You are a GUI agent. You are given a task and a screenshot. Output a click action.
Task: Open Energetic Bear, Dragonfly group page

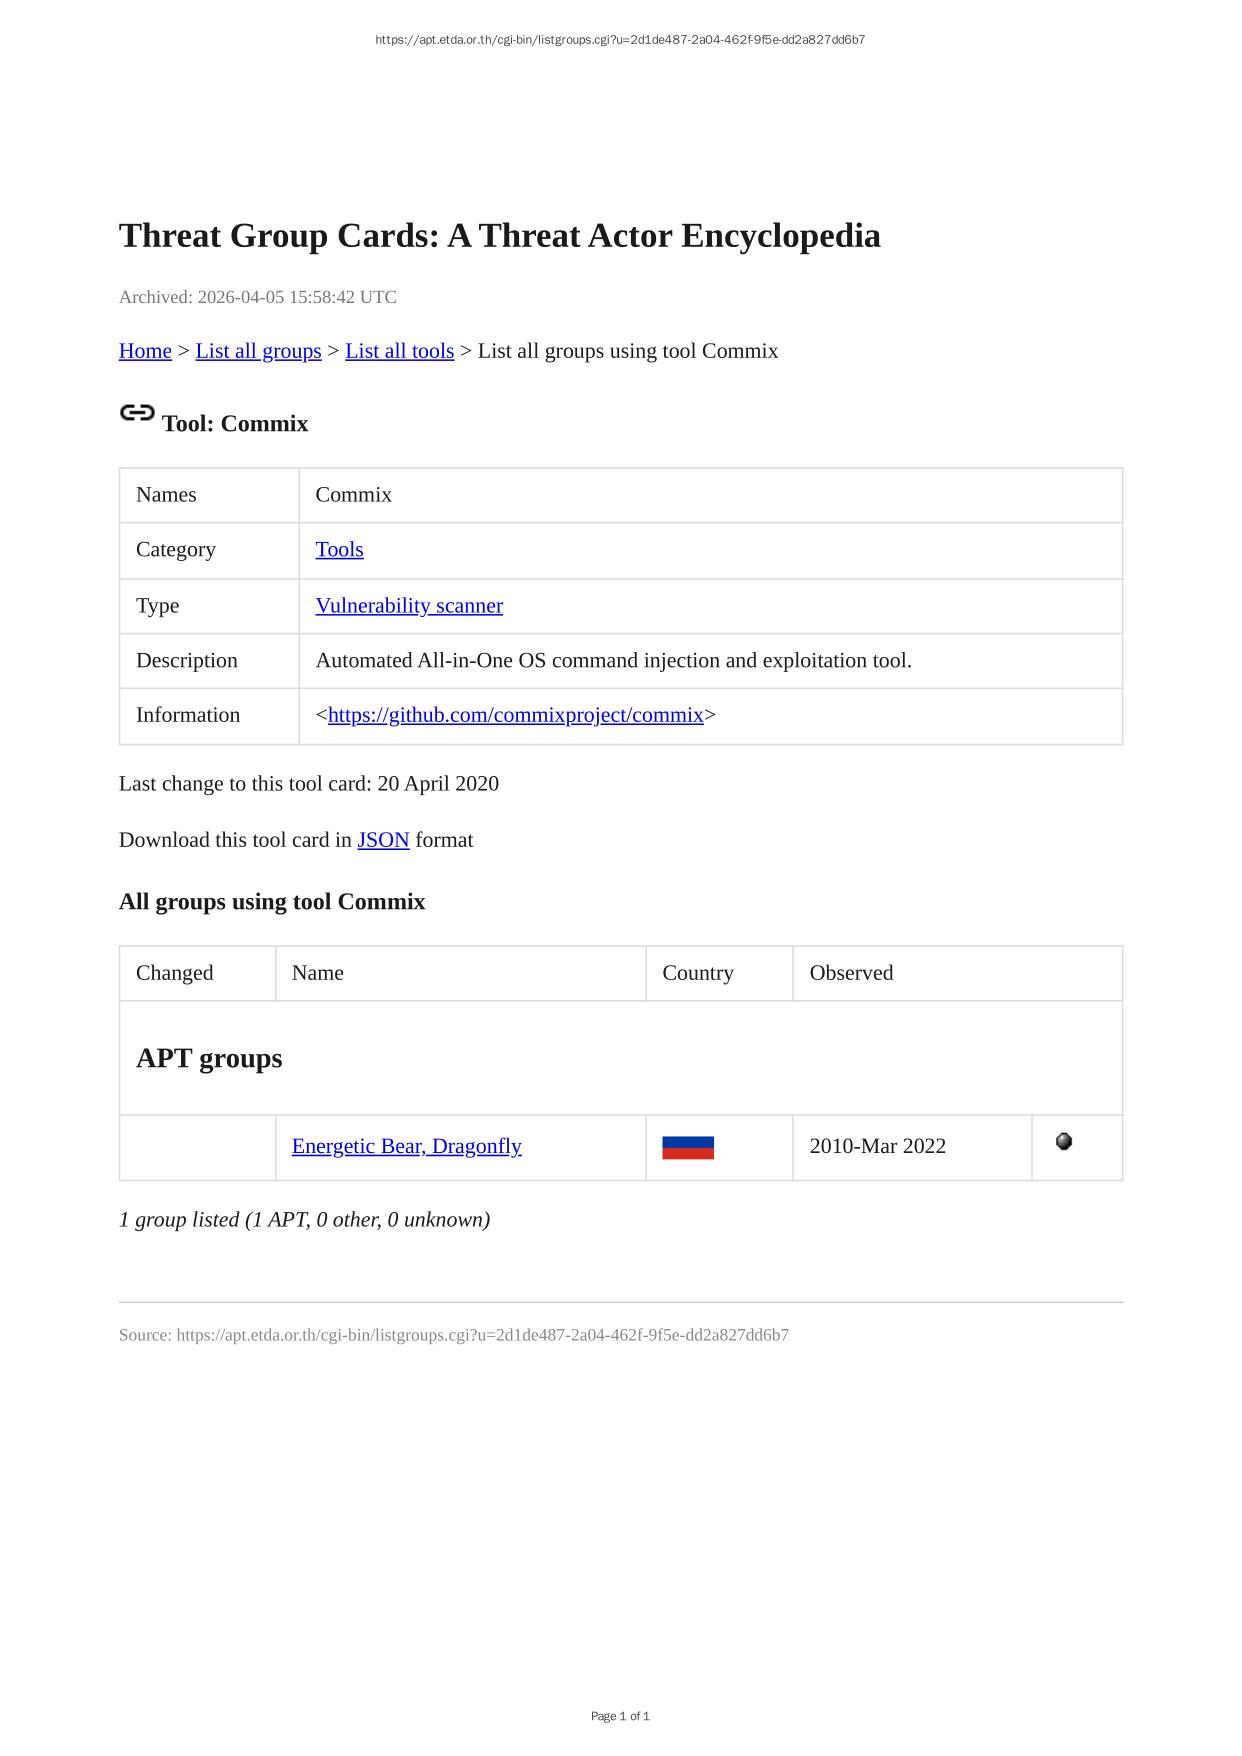tap(406, 1146)
